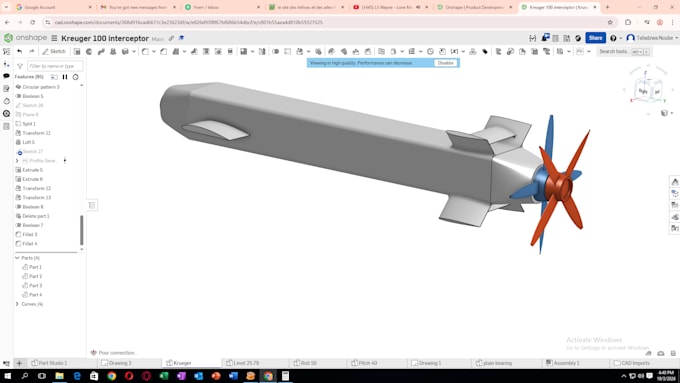Open the comments panel speech bubble icon
The width and height of the screenshot is (680, 383).
[x=6, y=76]
